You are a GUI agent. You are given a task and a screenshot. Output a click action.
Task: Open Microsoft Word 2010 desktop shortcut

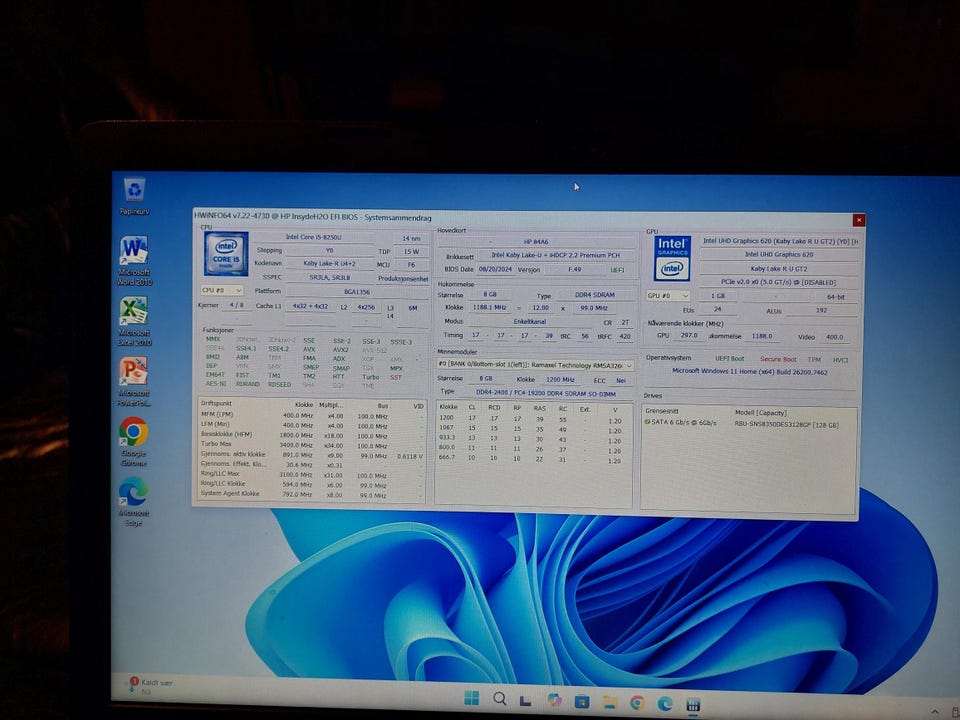pos(134,261)
